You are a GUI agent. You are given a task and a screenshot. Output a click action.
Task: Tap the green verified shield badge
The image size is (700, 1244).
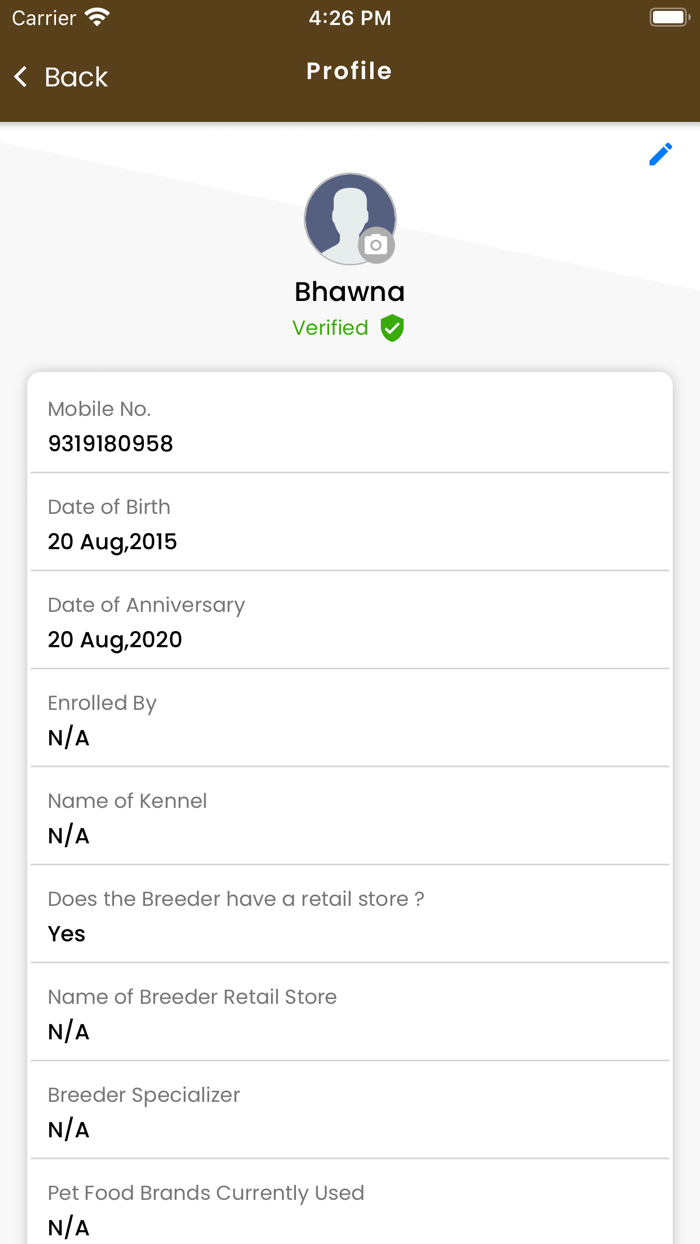pos(392,328)
